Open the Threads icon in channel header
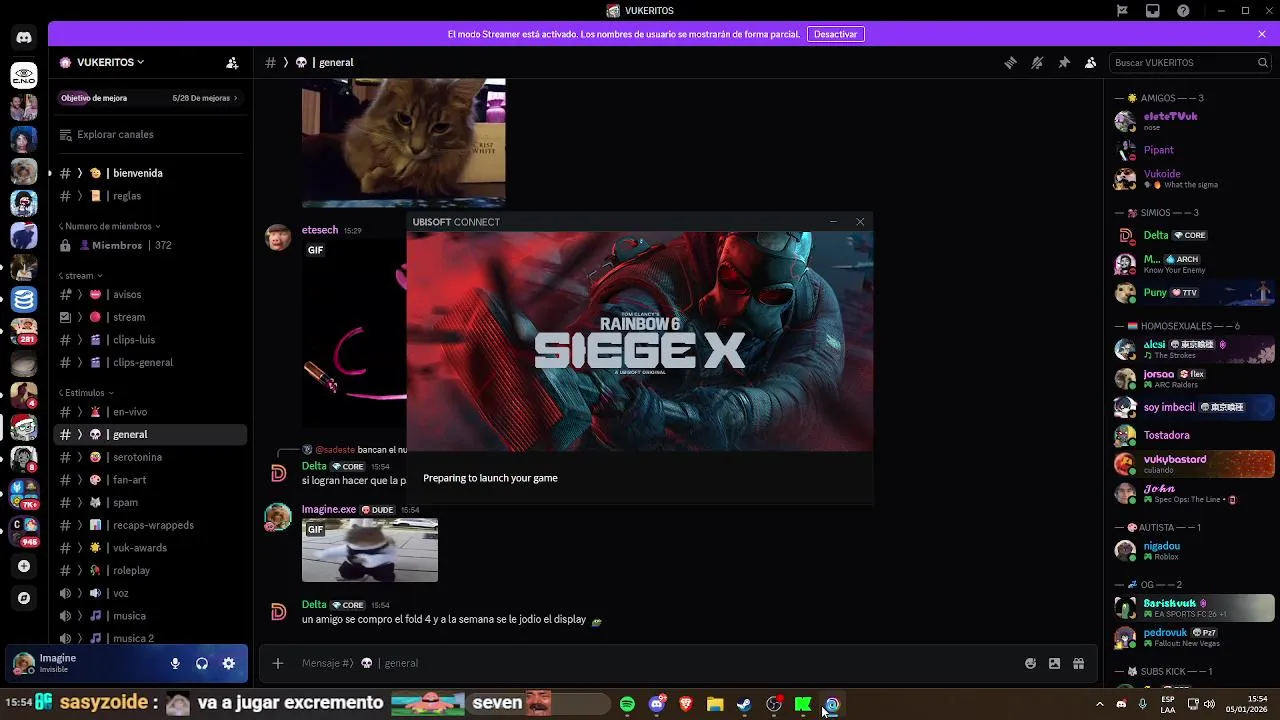1280x720 pixels. [1010, 62]
